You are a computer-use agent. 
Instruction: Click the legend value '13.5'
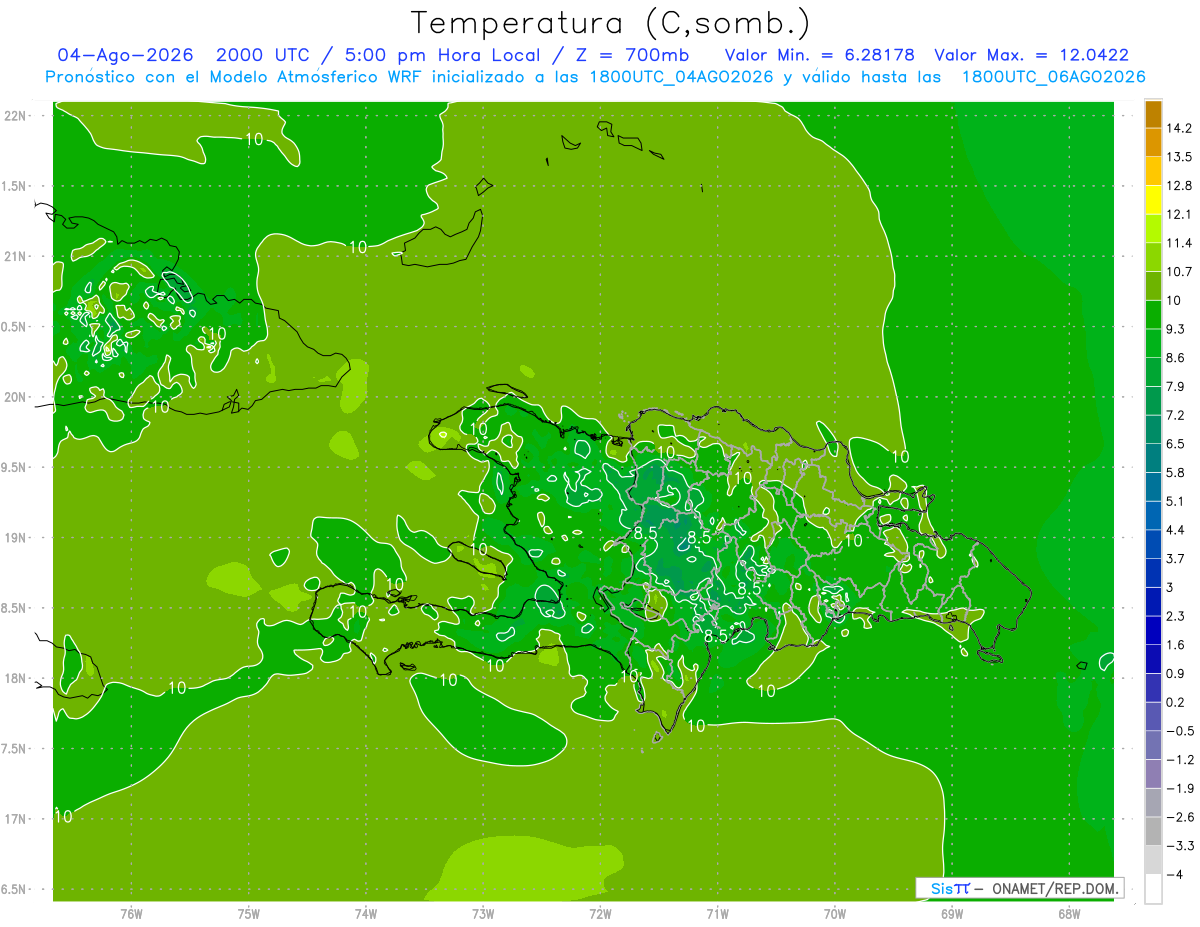point(1181,157)
